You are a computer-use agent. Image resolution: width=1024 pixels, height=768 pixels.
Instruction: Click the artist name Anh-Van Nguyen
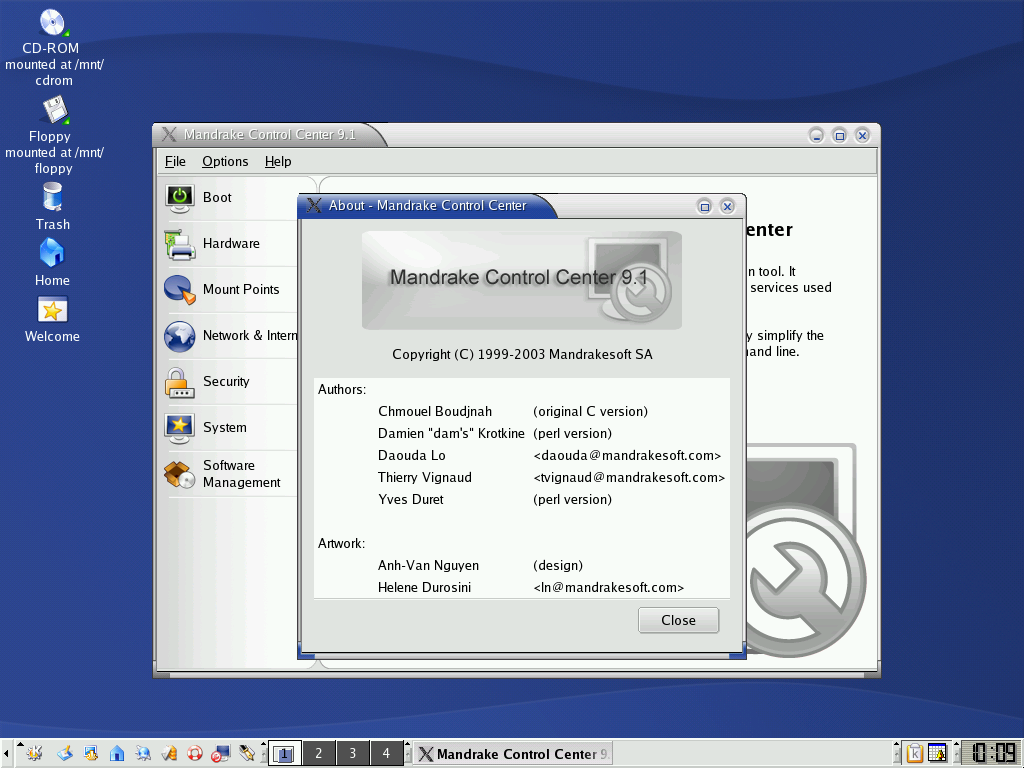point(428,566)
